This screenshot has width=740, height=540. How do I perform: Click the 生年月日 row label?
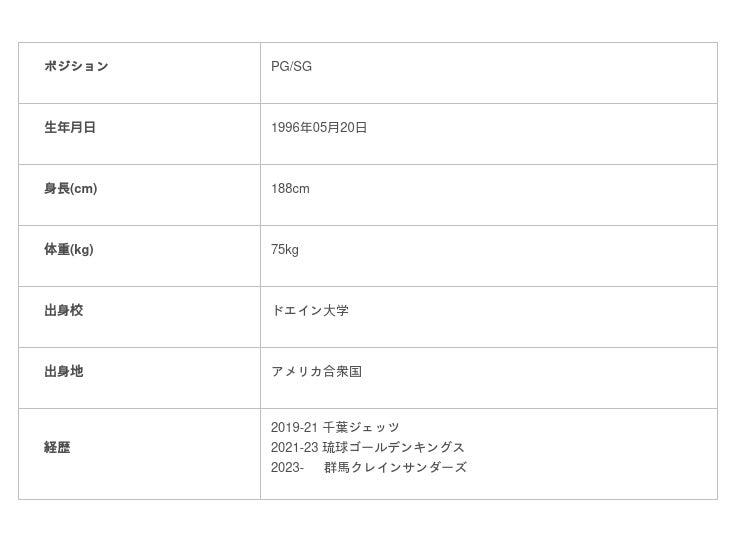tap(70, 128)
